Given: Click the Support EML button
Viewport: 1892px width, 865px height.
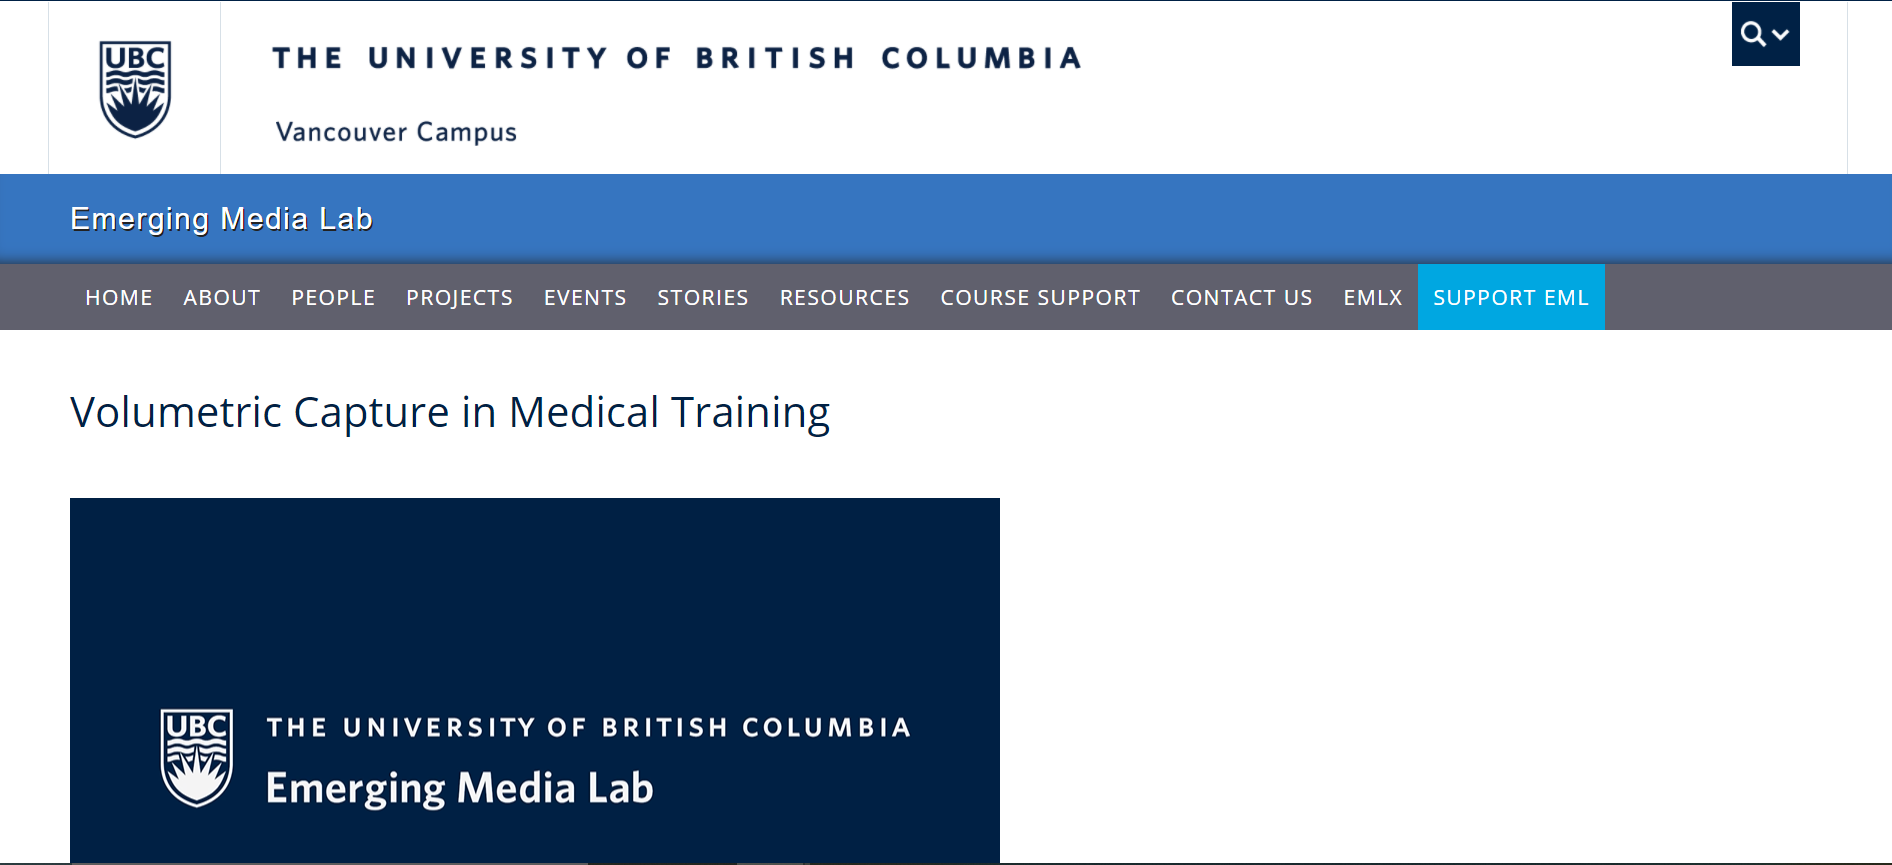Looking at the screenshot, I should click(x=1511, y=297).
